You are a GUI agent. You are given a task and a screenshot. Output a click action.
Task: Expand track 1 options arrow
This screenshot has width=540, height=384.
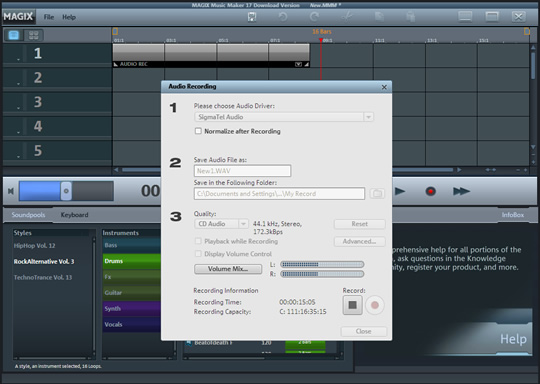click(x=18, y=59)
